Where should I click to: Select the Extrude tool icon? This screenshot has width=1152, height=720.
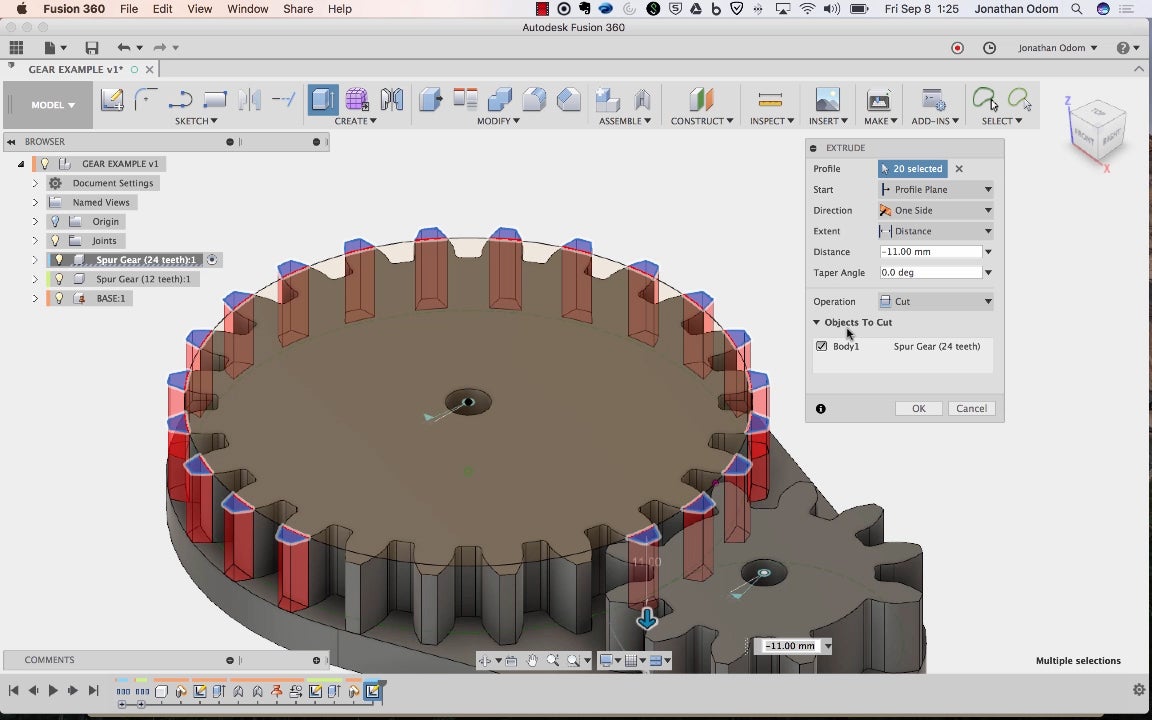(322, 100)
